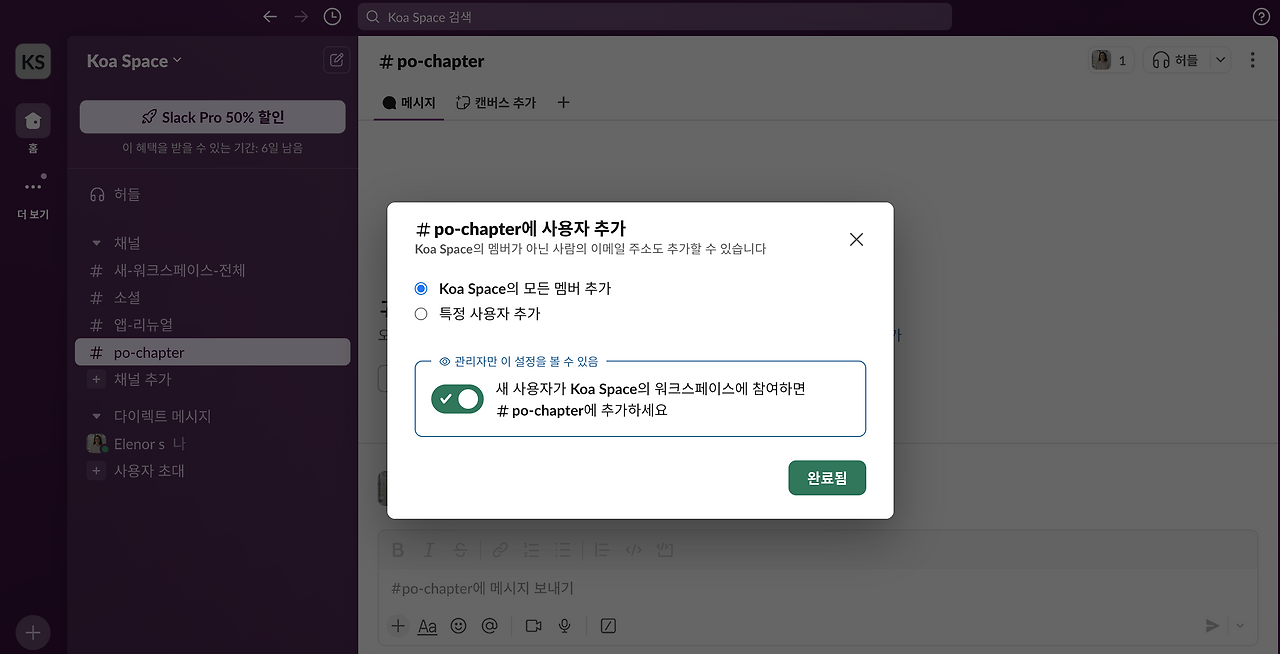Claim the Slack Pro 50% 할인 offer
This screenshot has width=1280, height=654.
click(212, 116)
